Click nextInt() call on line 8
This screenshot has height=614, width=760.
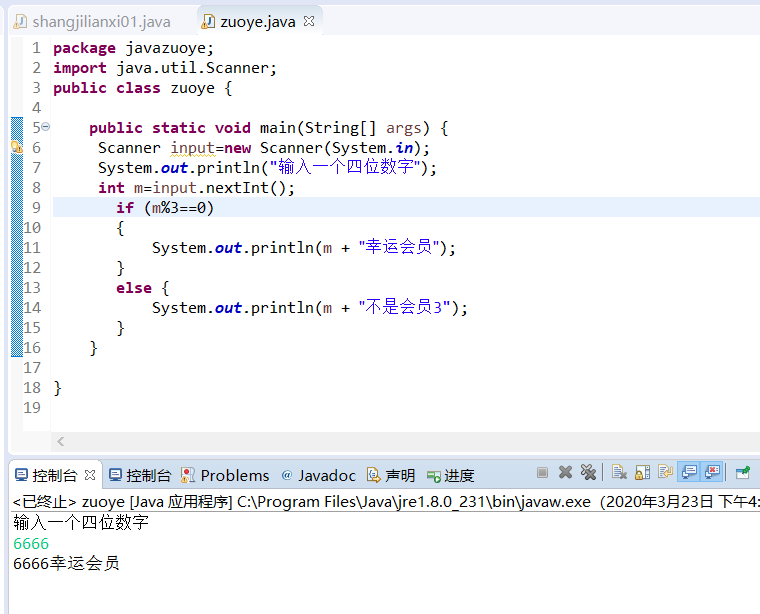(247, 188)
